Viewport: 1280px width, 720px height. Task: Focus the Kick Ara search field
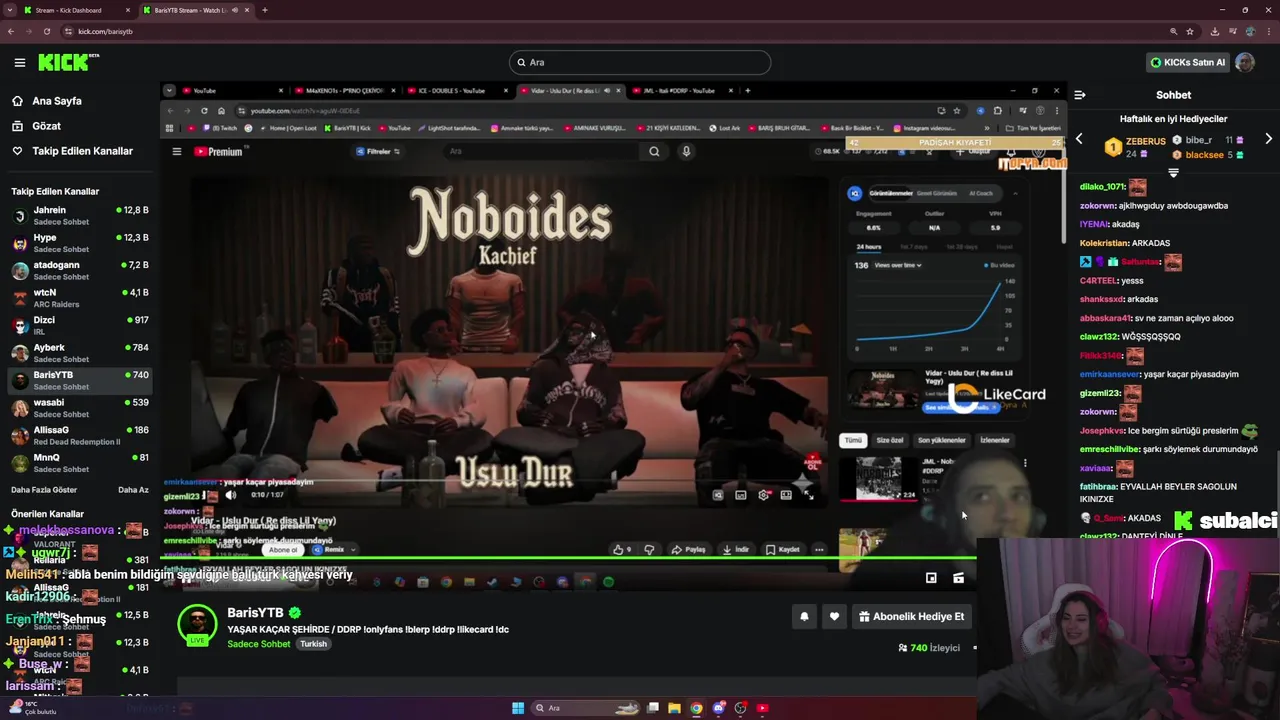click(640, 62)
